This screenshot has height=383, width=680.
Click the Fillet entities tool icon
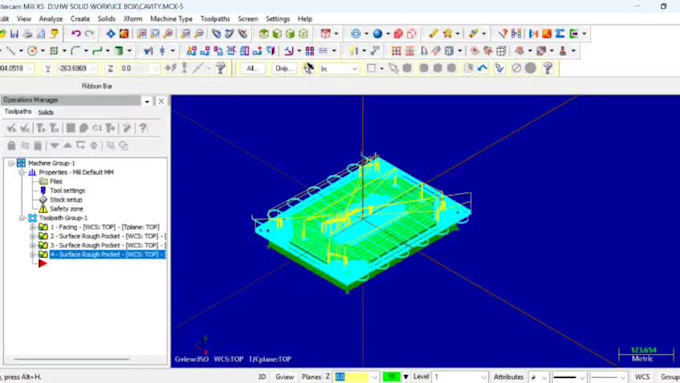pyautogui.click(x=75, y=51)
